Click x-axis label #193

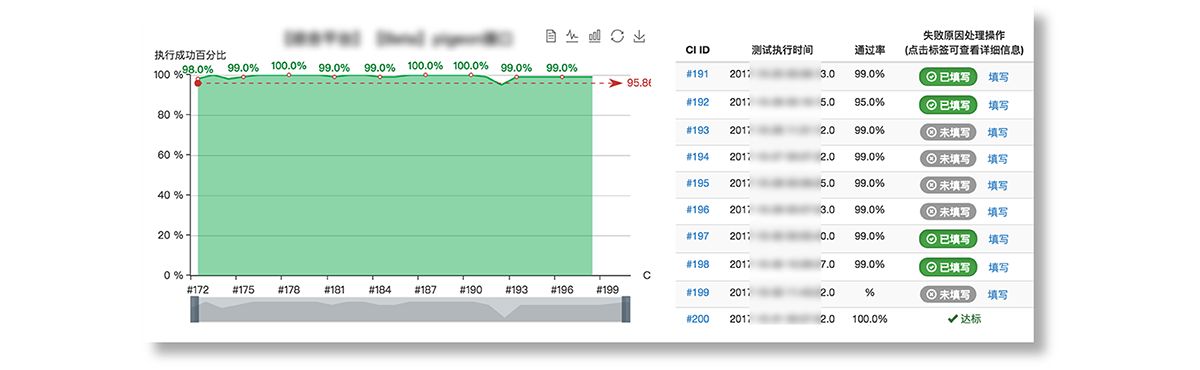516,290
